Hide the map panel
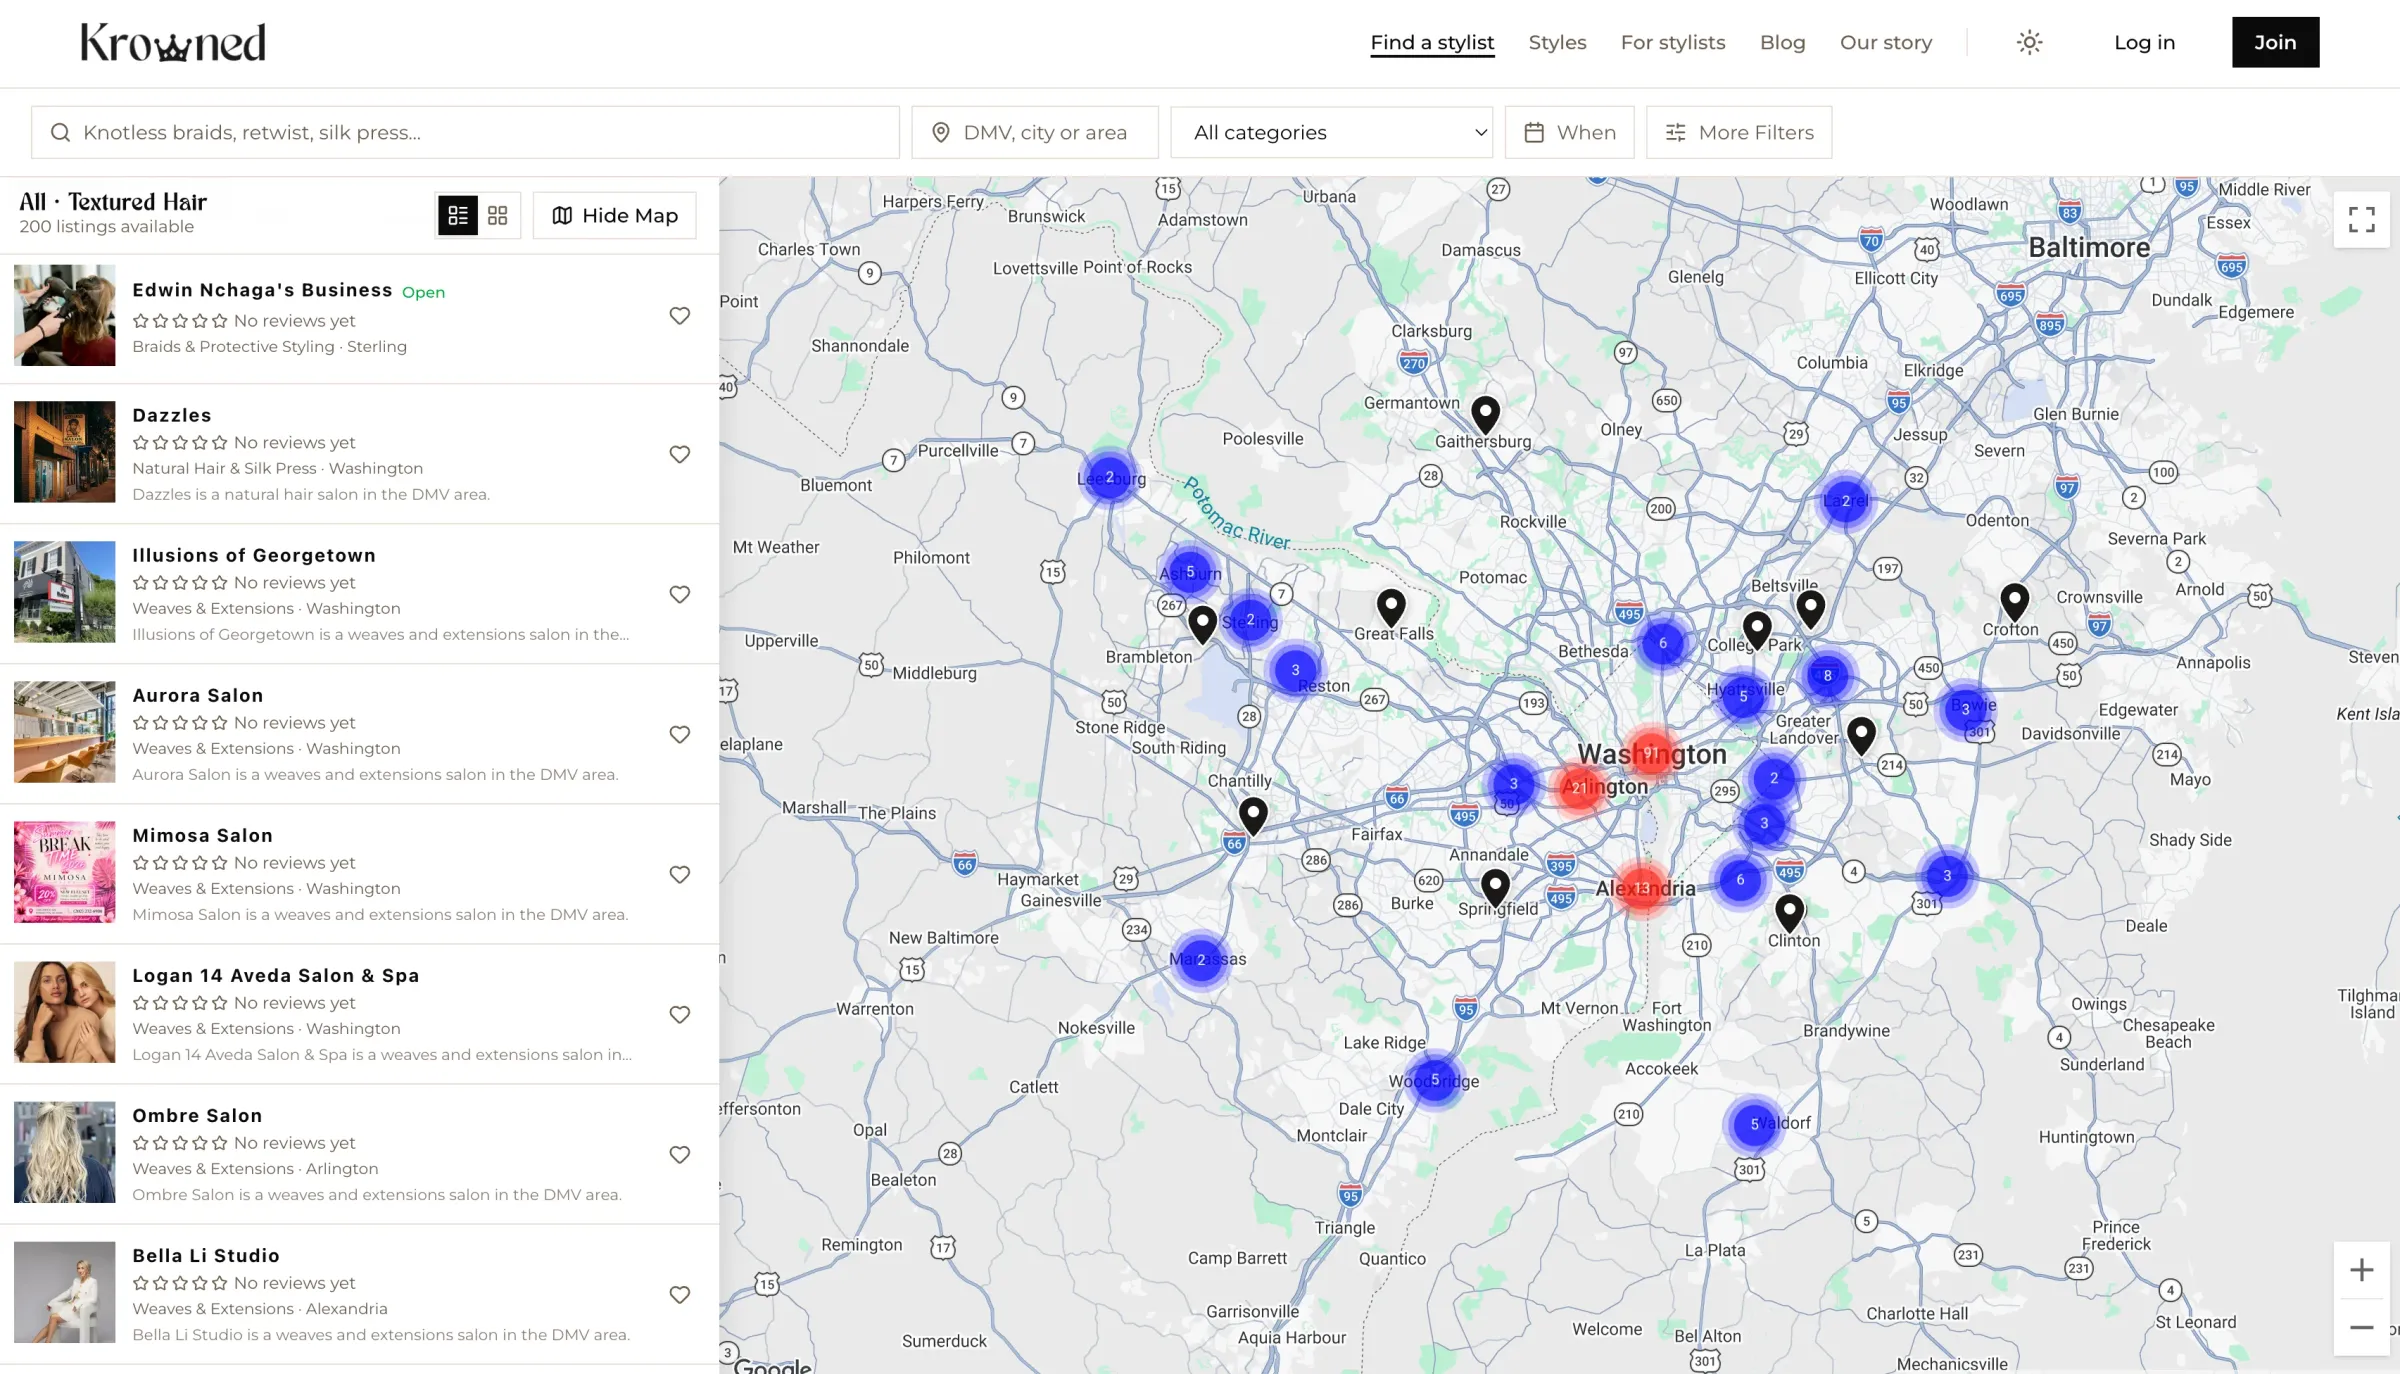The image size is (2400, 1374). pyautogui.click(x=615, y=215)
